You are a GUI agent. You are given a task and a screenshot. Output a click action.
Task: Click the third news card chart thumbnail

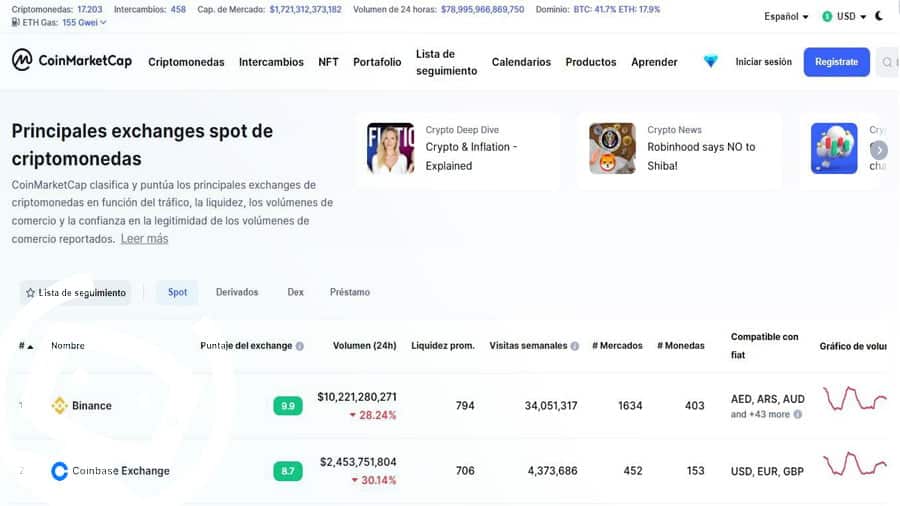[x=834, y=148]
